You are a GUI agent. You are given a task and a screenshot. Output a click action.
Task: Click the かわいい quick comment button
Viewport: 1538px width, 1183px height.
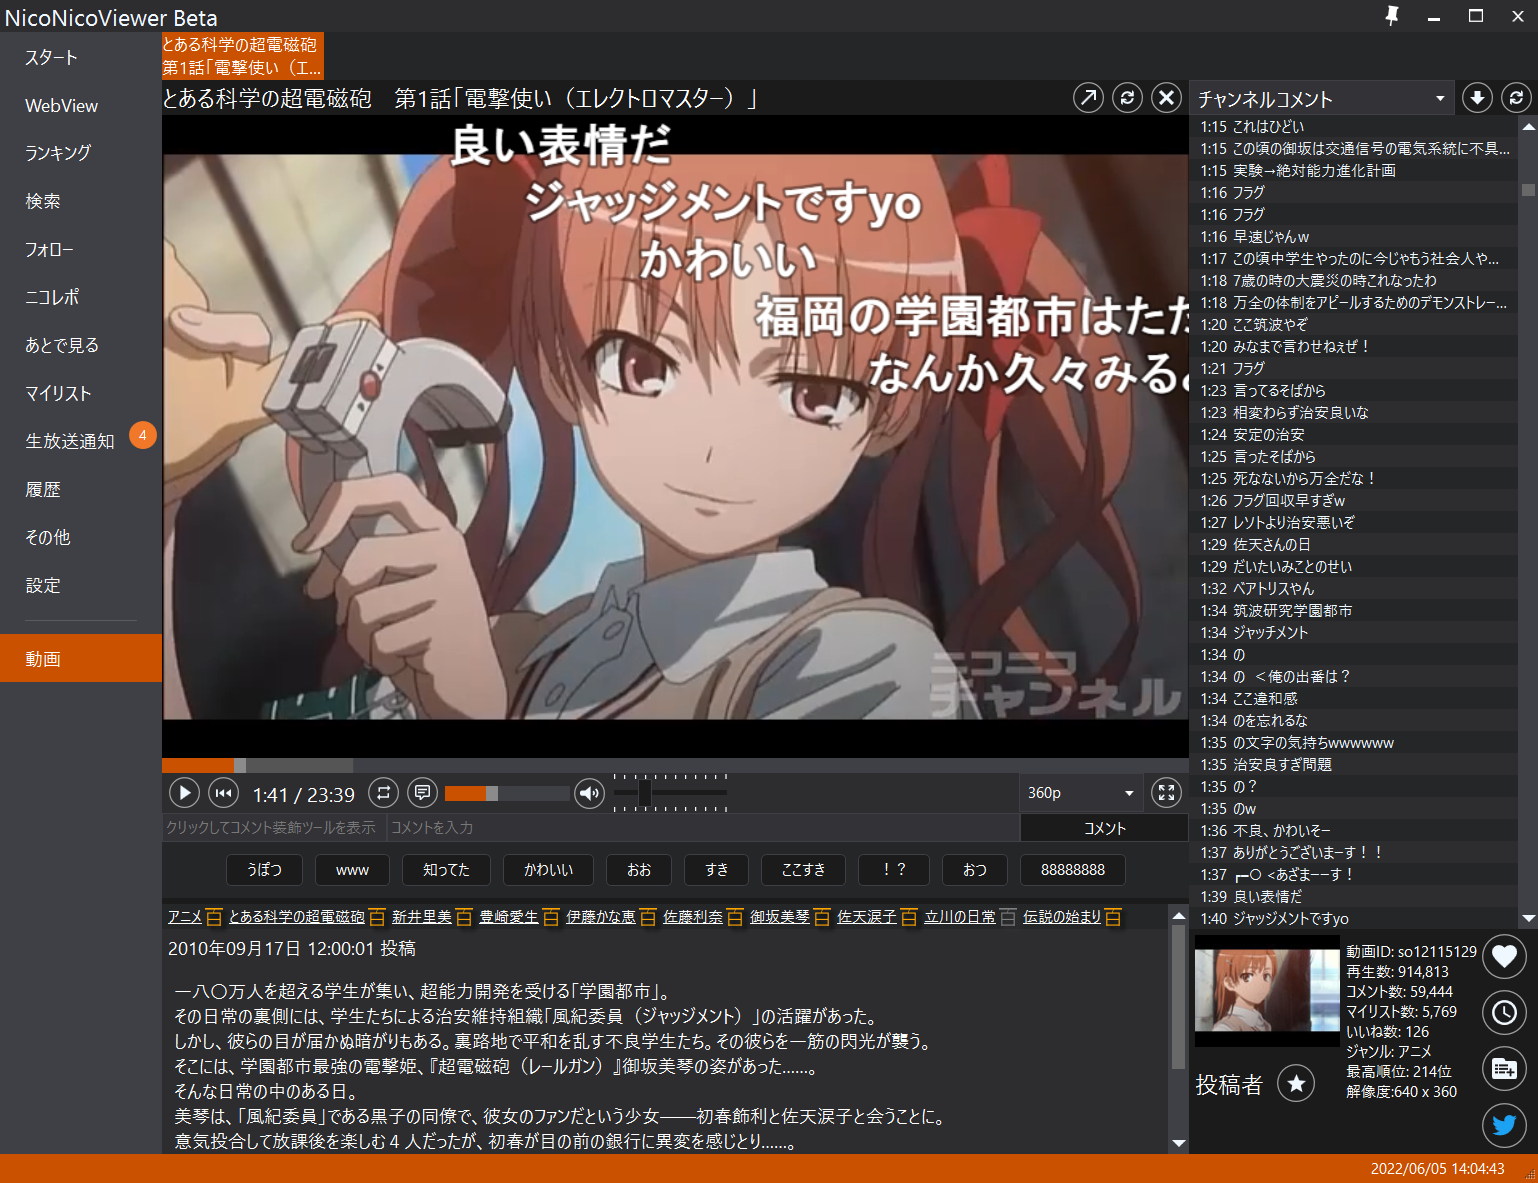[x=548, y=870]
